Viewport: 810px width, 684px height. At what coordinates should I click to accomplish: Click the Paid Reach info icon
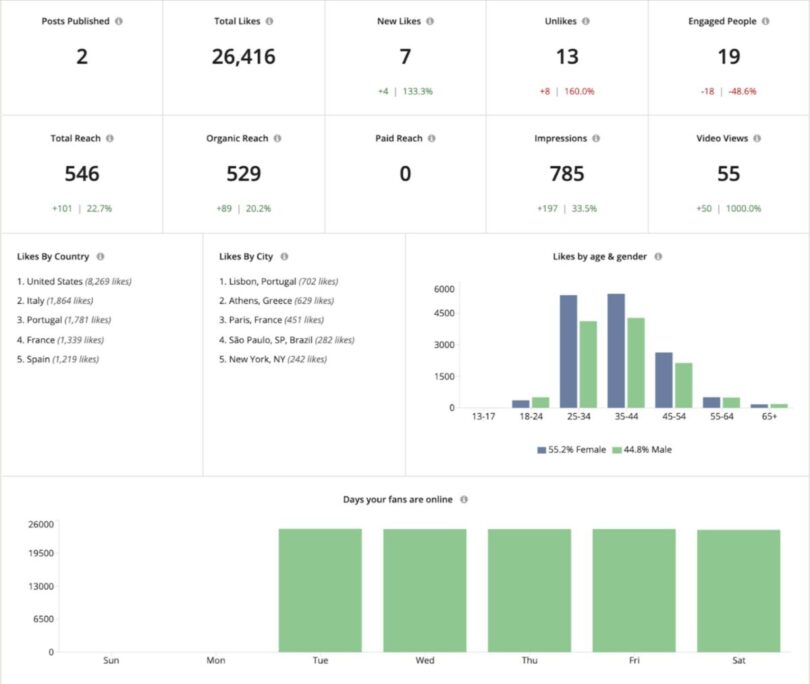pos(430,138)
